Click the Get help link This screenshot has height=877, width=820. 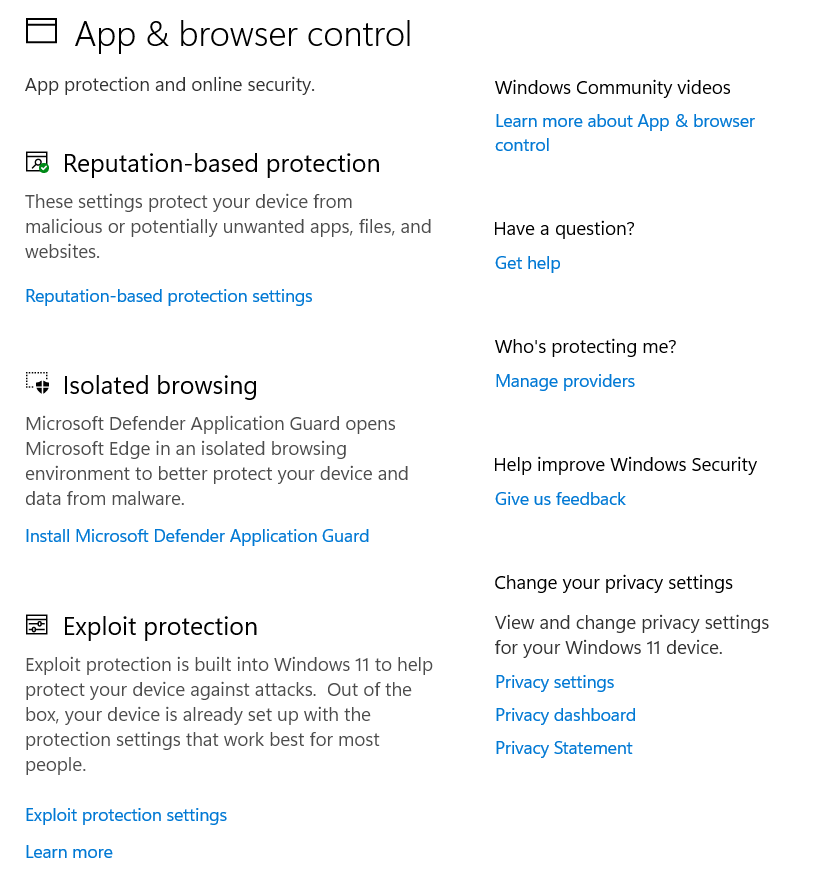coord(527,263)
